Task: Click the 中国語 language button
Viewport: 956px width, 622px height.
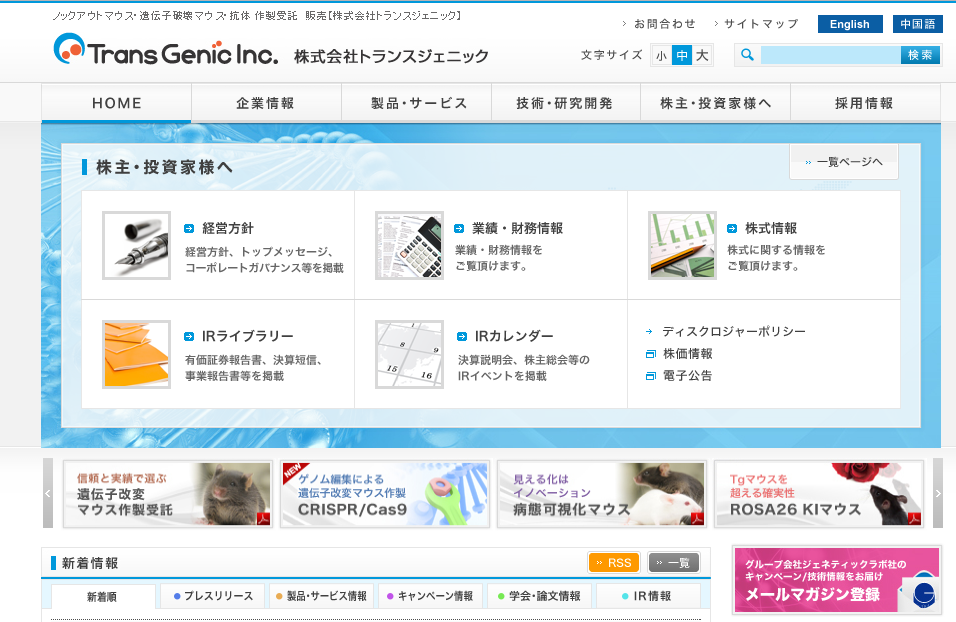Action: 918,24
